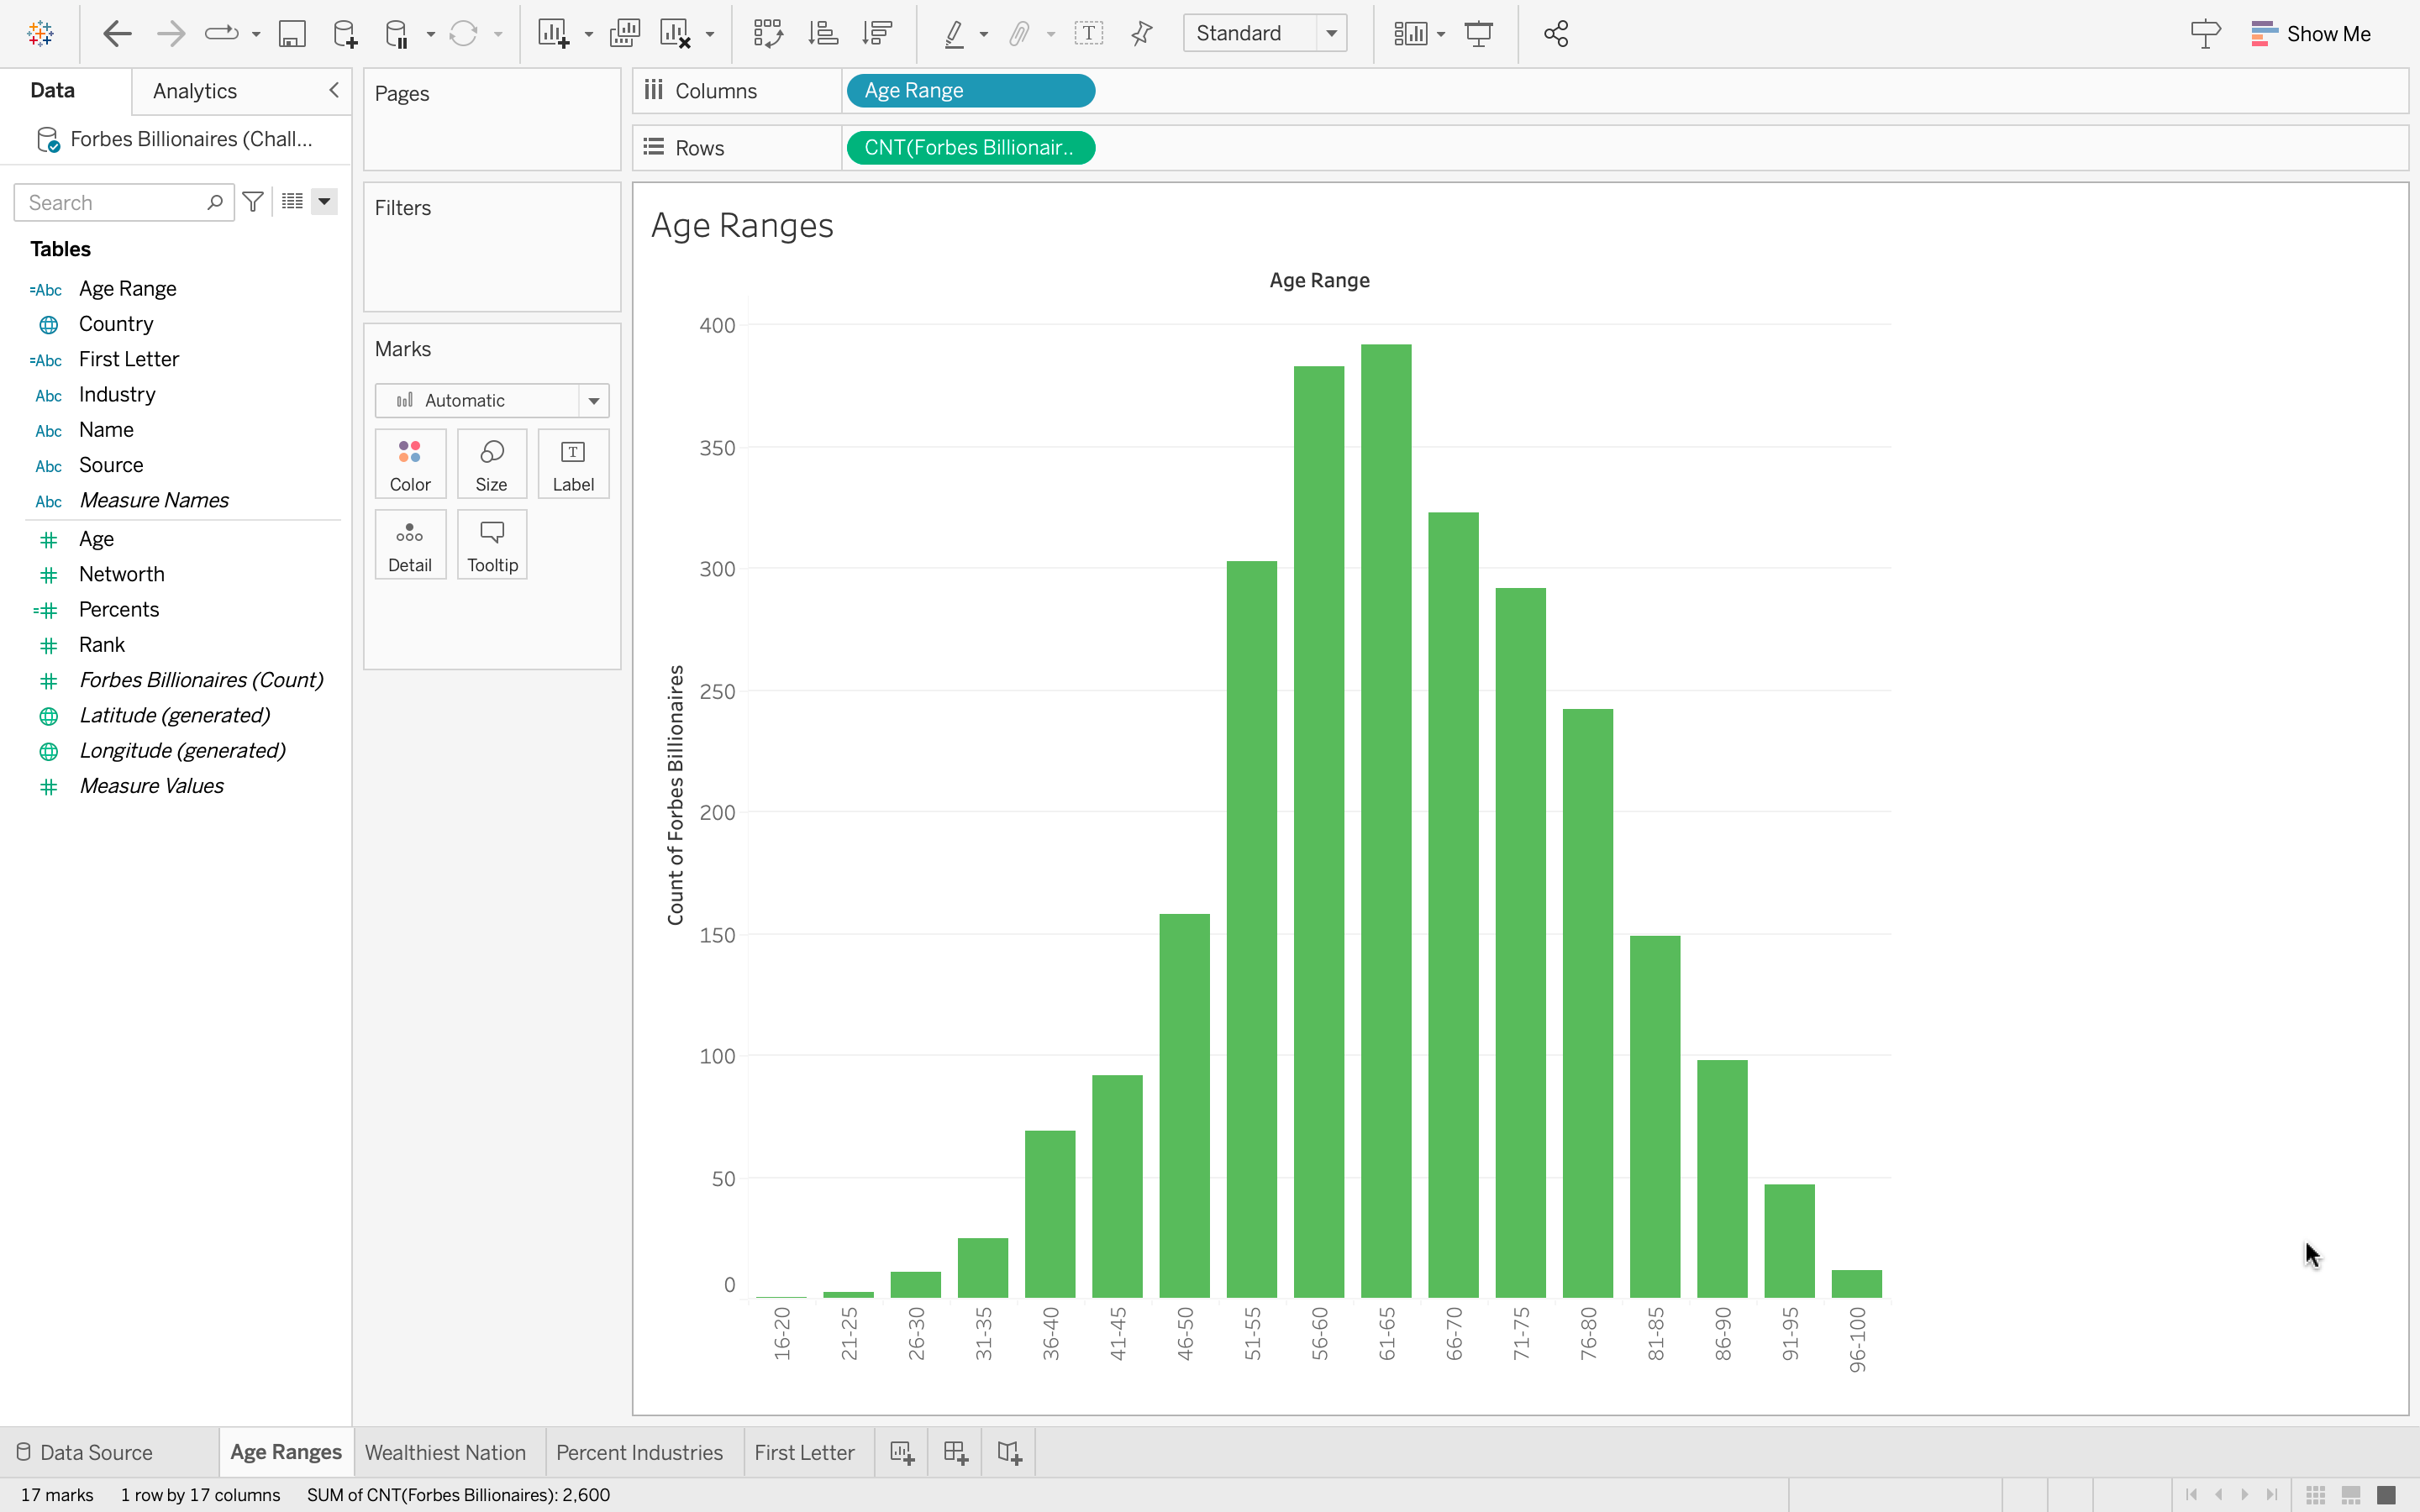Click the Share workbook icon
Screen dimensions: 2420x1512
pyautogui.click(x=1555, y=34)
